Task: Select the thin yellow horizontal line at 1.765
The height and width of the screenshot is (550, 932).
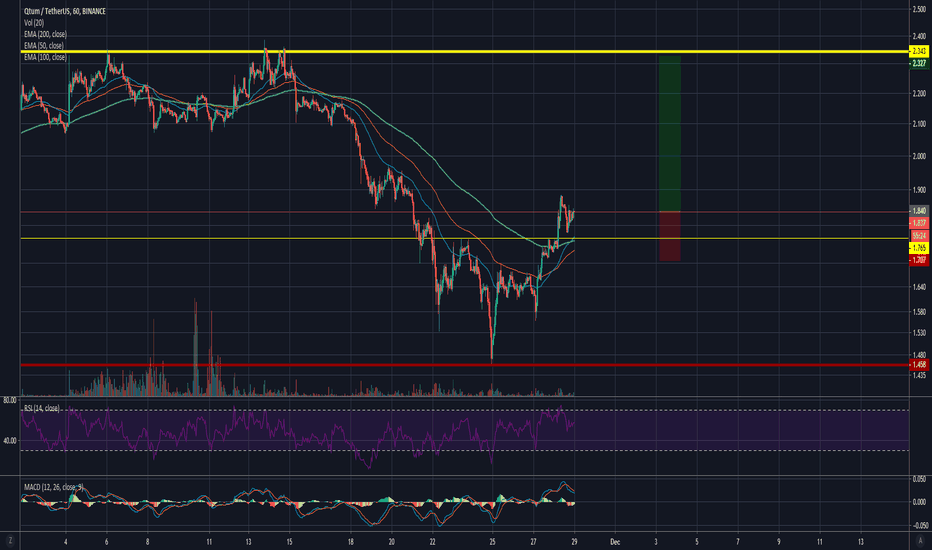Action: [x=464, y=238]
